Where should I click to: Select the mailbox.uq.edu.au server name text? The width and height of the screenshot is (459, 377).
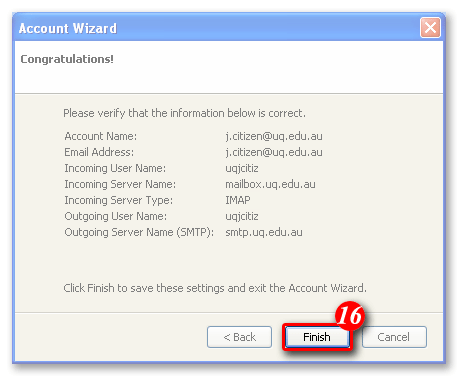click(x=270, y=184)
